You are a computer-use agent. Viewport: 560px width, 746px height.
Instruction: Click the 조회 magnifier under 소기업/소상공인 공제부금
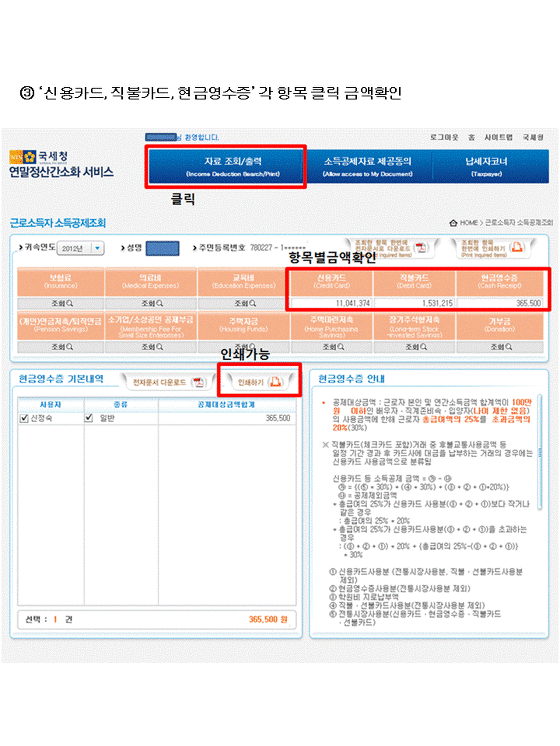[159, 347]
